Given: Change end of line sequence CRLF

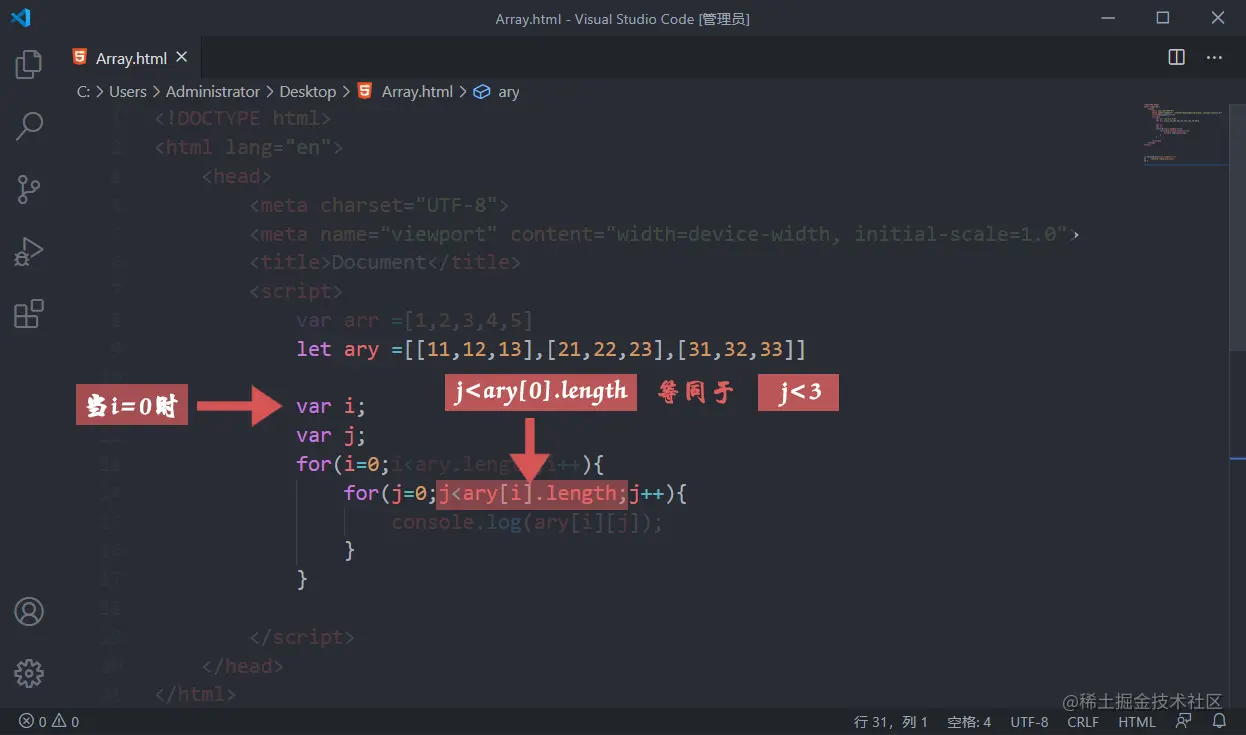Looking at the screenshot, I should (1083, 721).
